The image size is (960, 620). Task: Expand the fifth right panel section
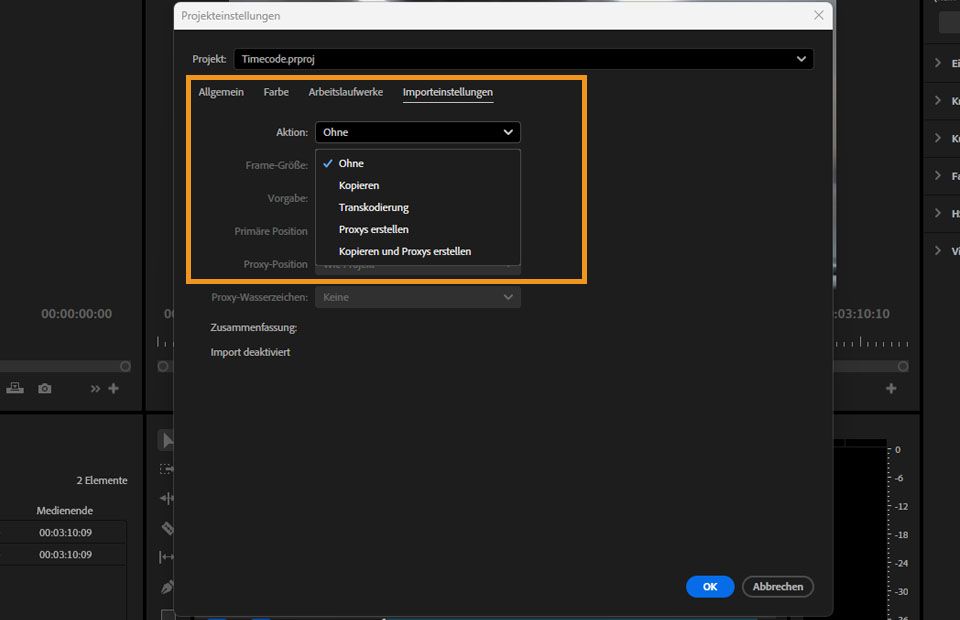937,213
